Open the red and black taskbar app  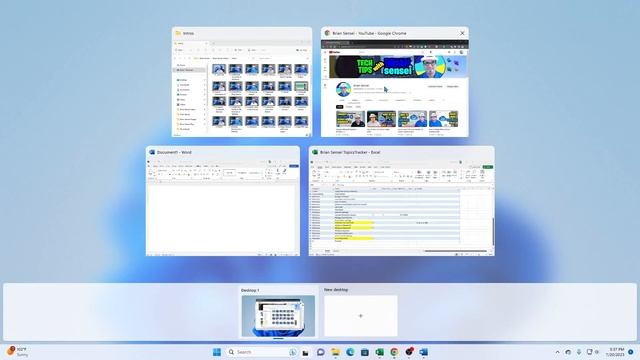click(x=409, y=351)
